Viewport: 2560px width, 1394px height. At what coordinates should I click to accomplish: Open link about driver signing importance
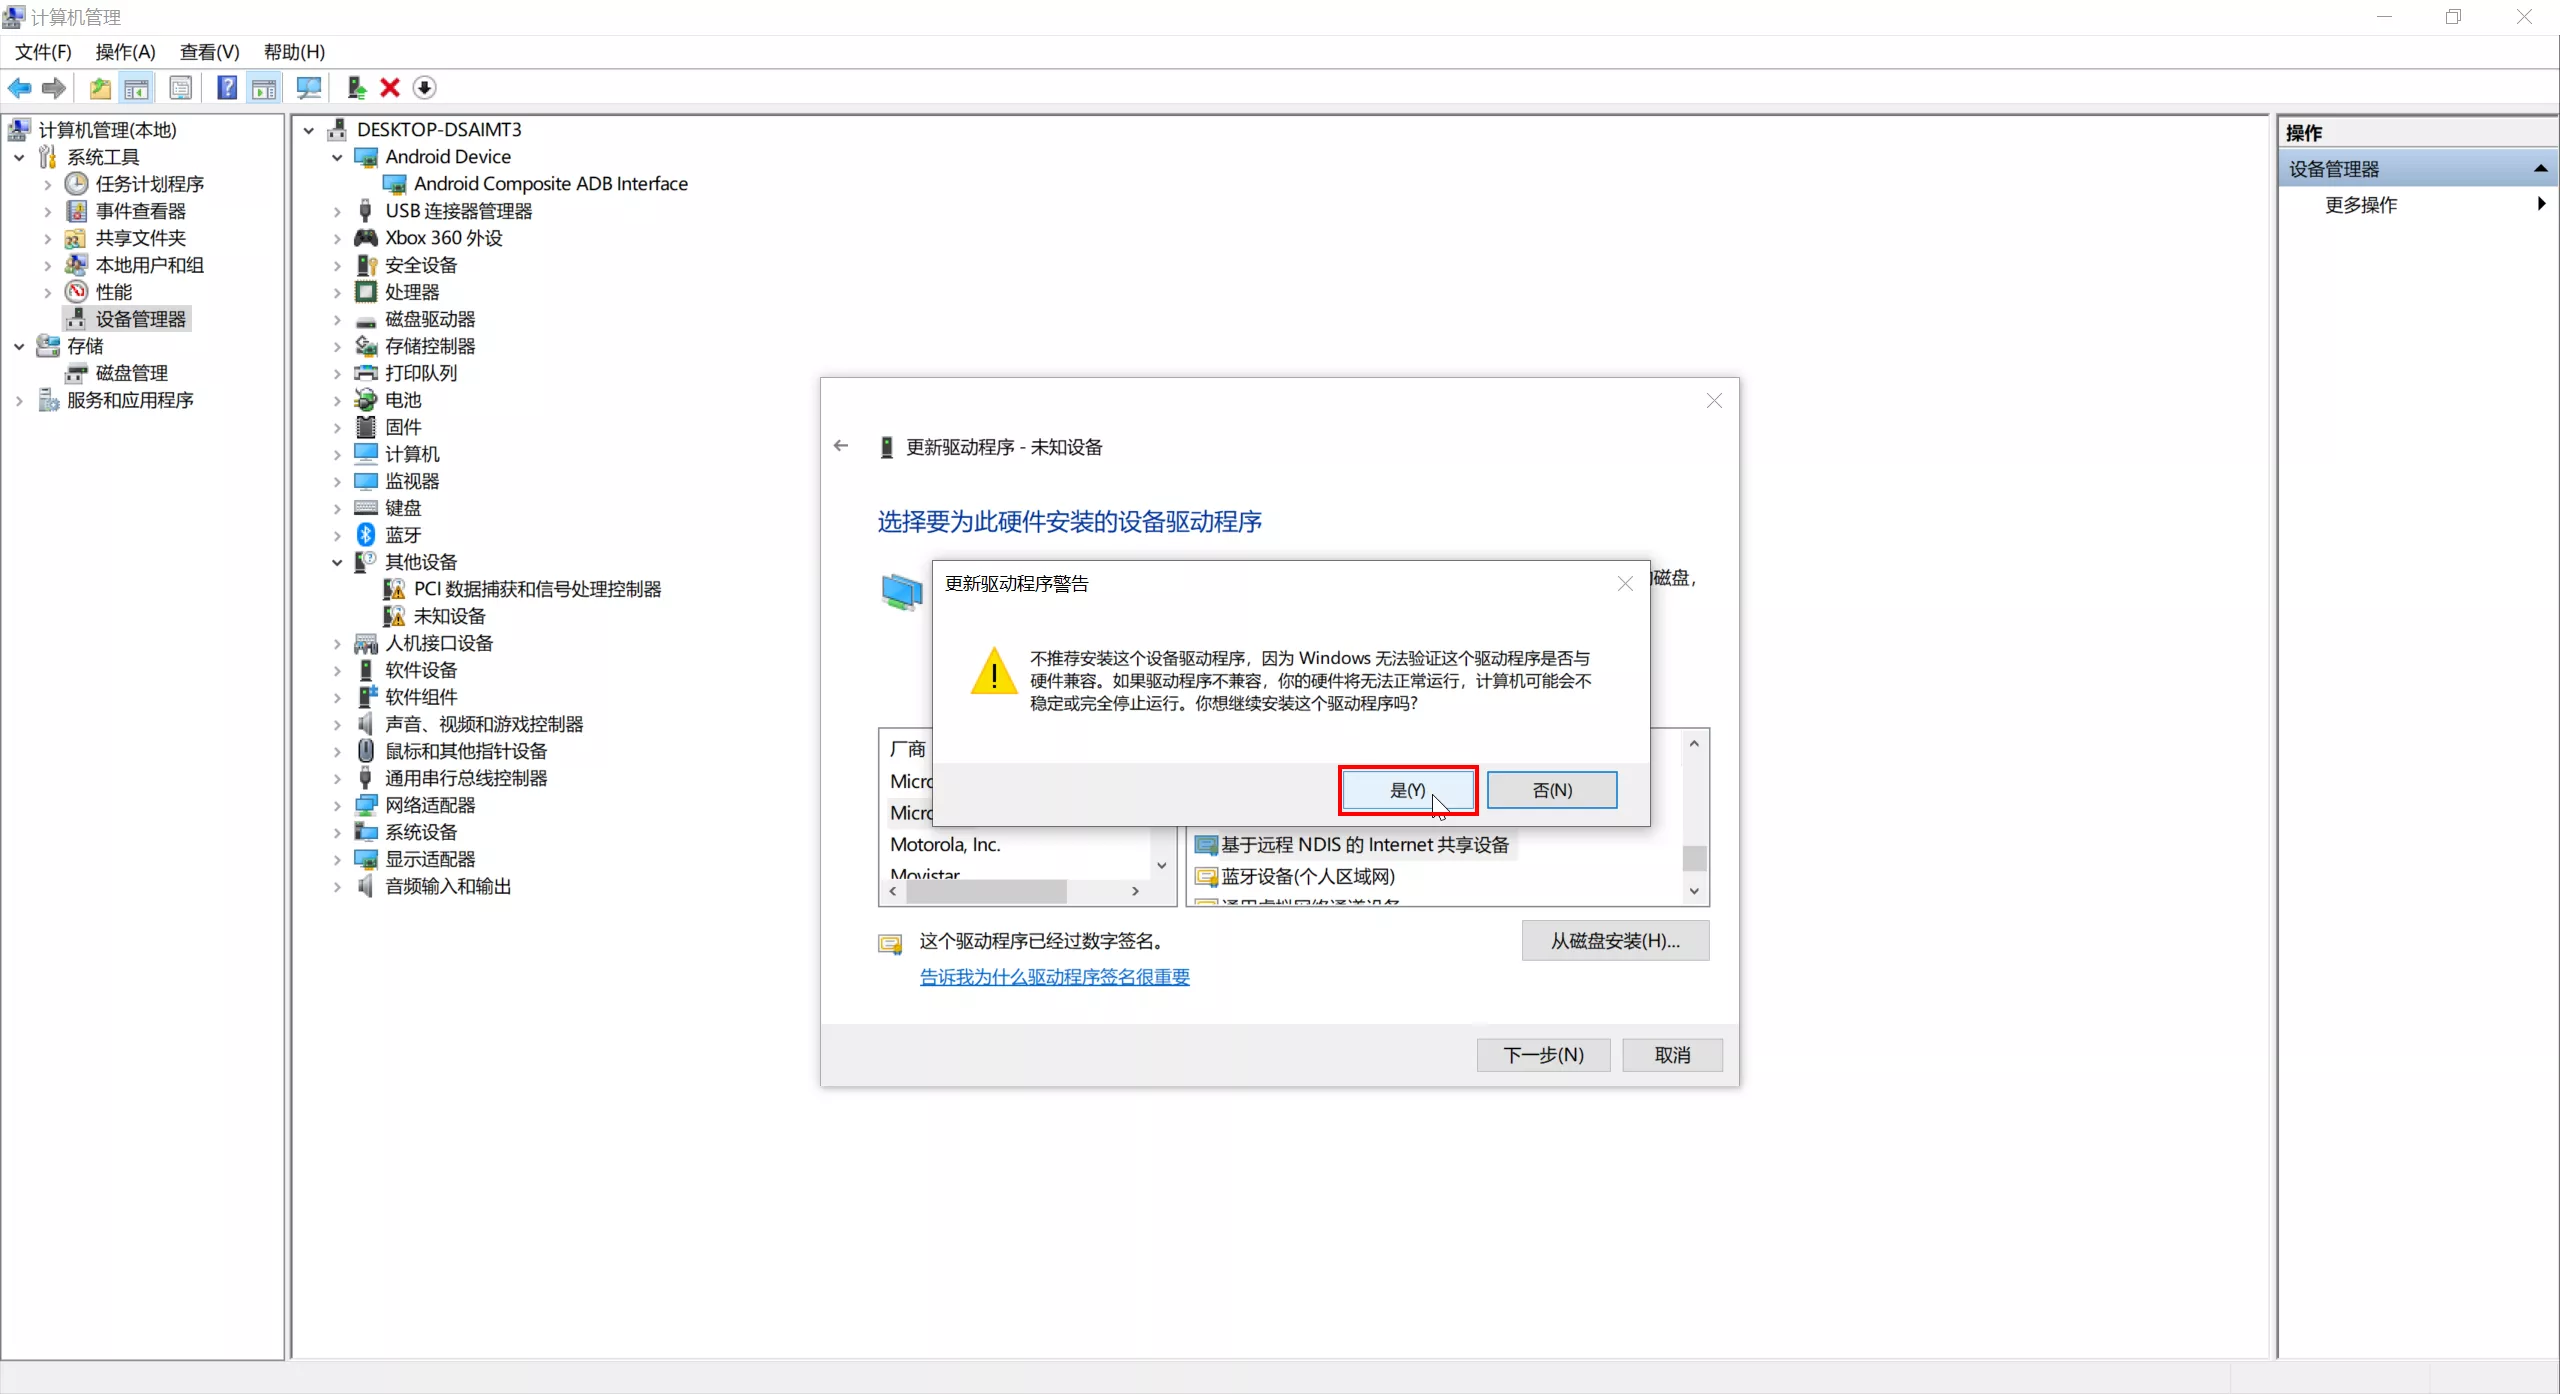[x=1054, y=977]
